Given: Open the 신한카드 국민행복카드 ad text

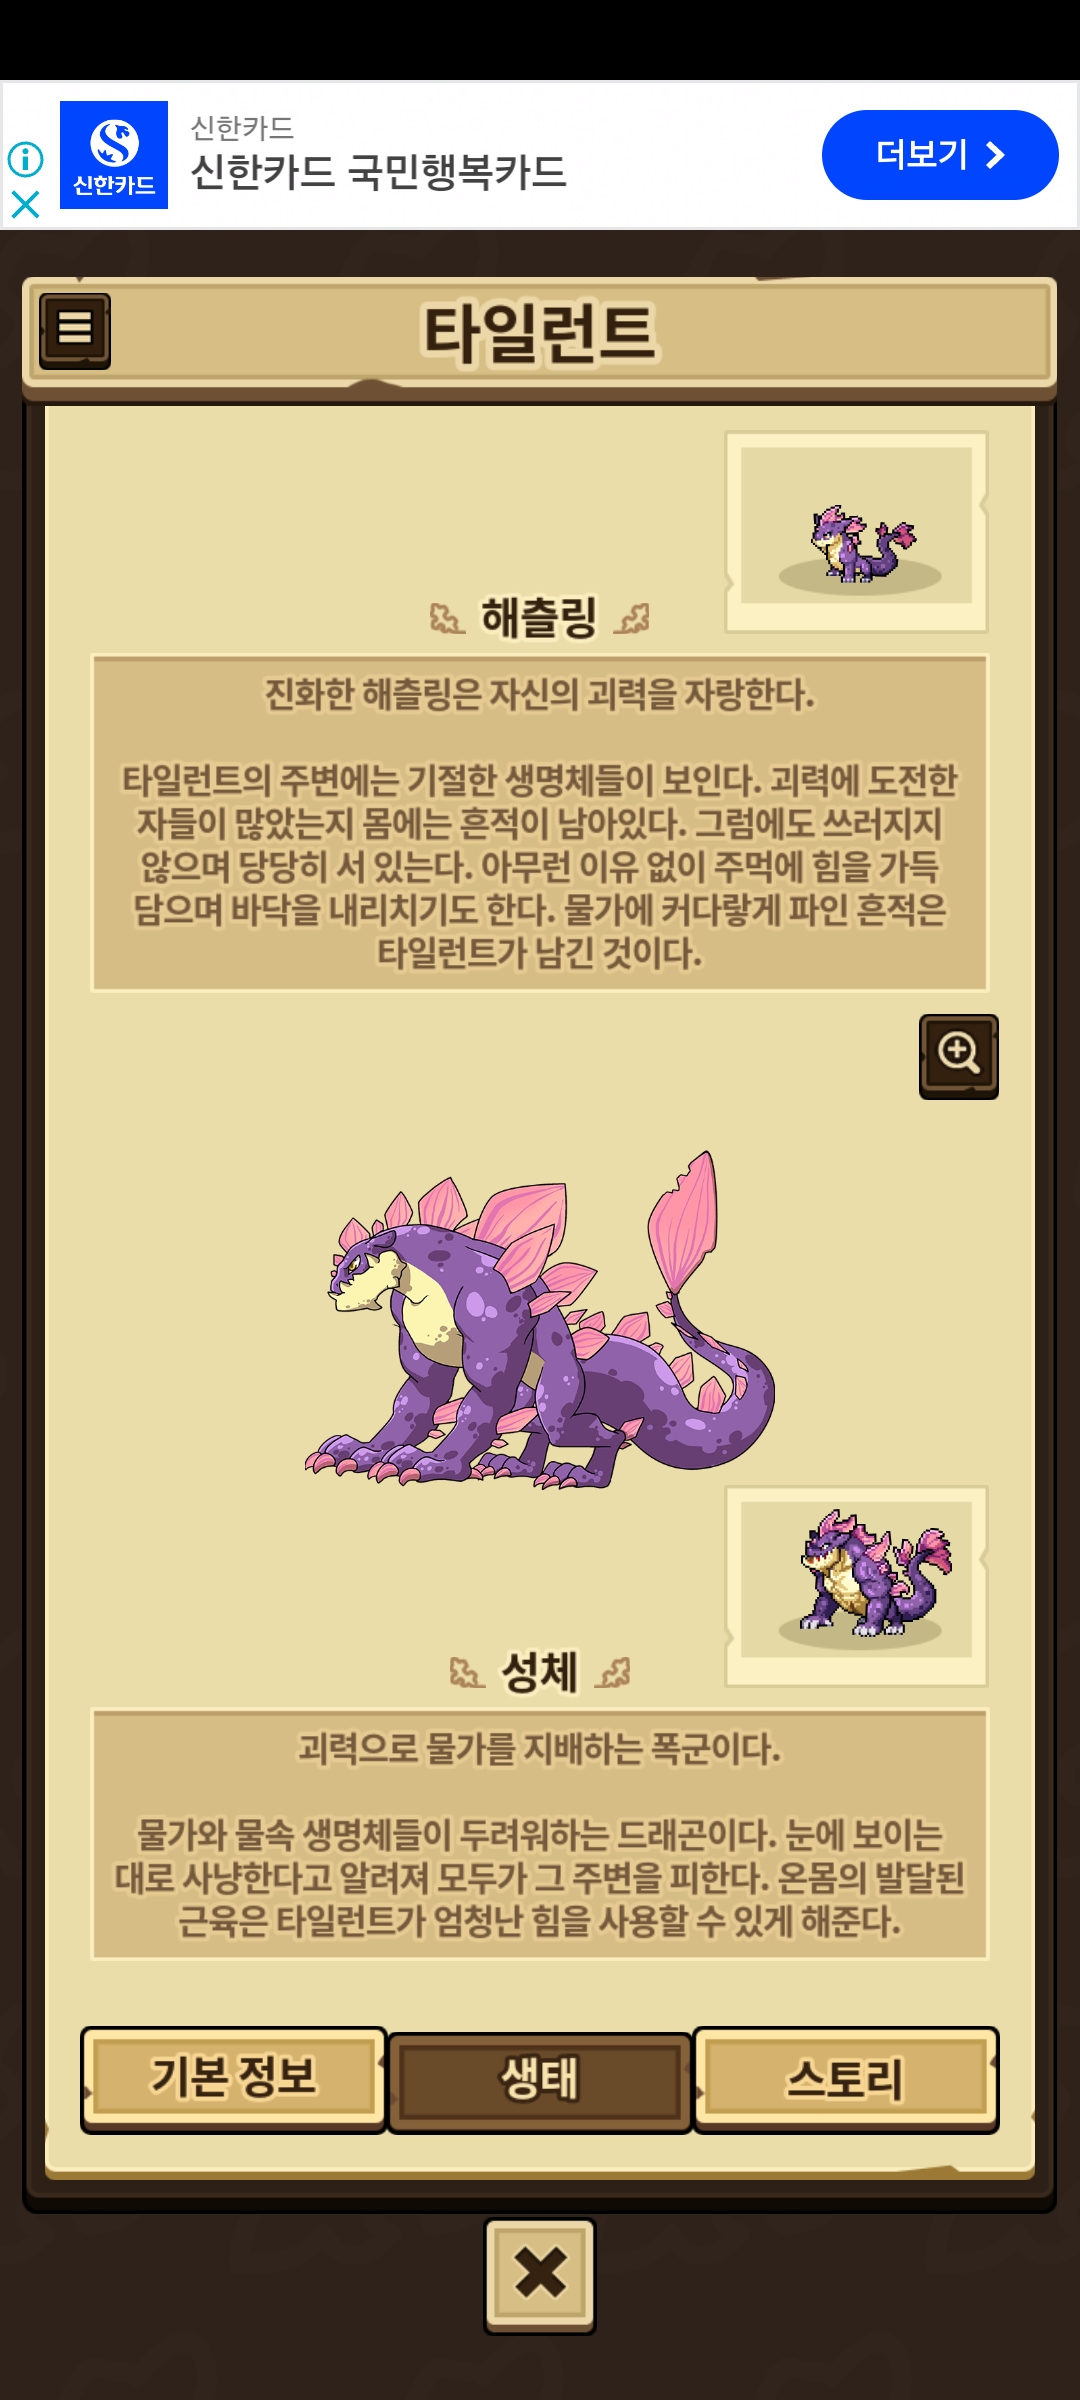Looking at the screenshot, I should coord(378,171).
